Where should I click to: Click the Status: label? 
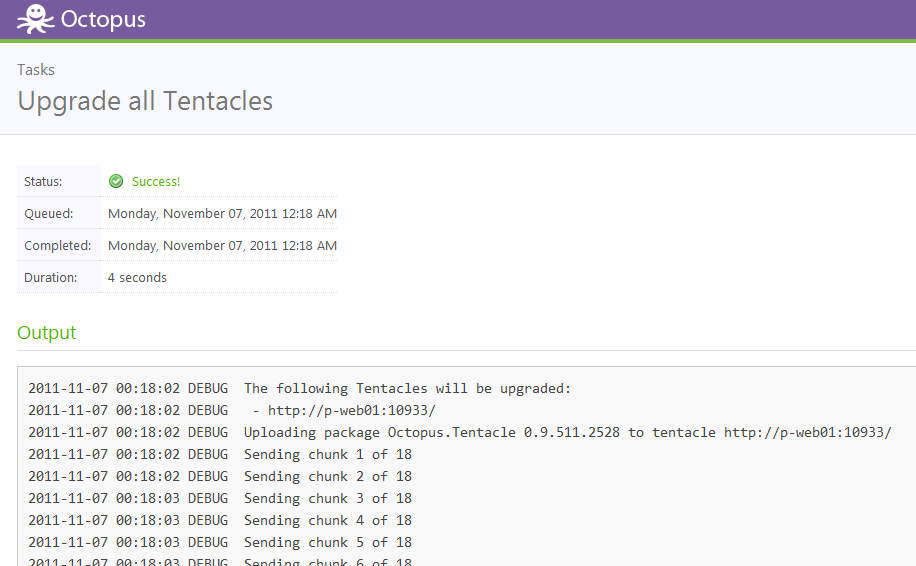[43, 182]
